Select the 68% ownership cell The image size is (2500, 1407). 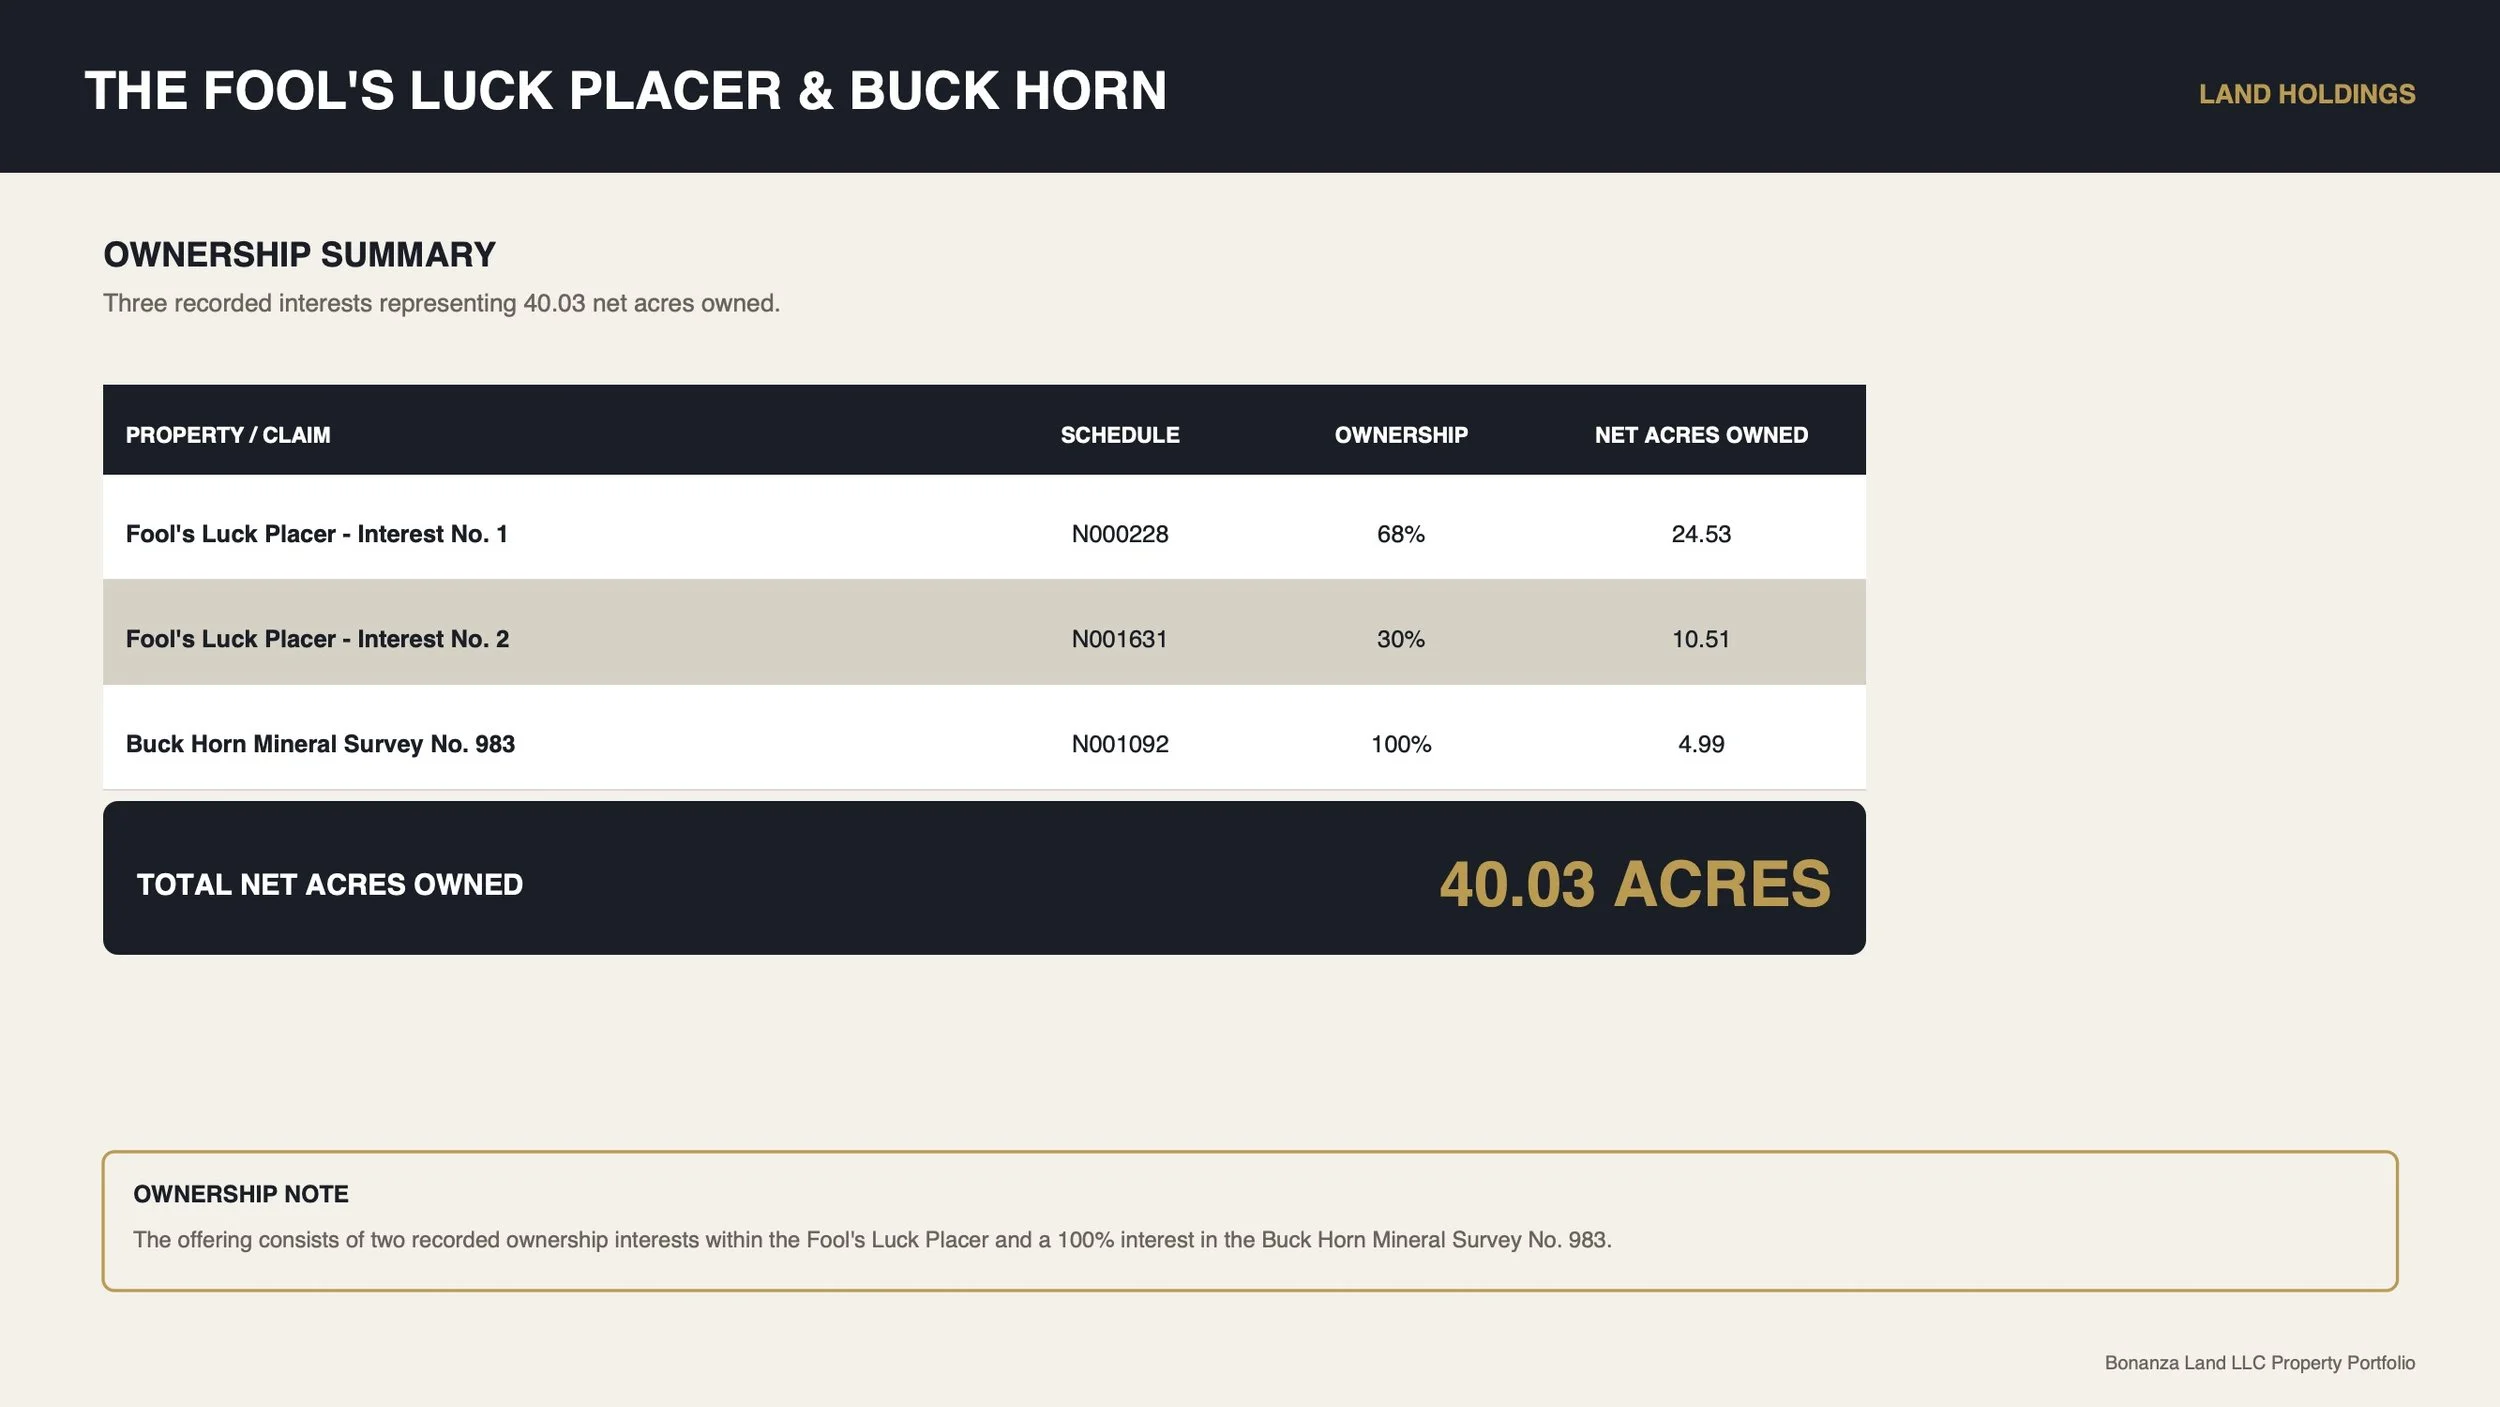click(1400, 534)
